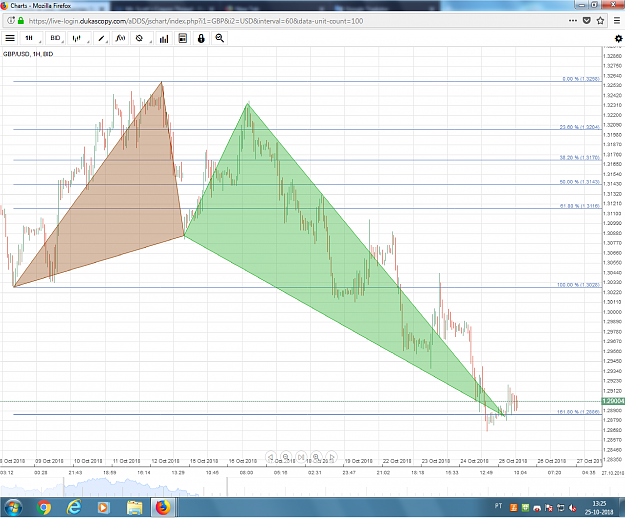The height and width of the screenshot is (518, 625).
Task: Click the site information icon in address bar
Action: point(11,21)
